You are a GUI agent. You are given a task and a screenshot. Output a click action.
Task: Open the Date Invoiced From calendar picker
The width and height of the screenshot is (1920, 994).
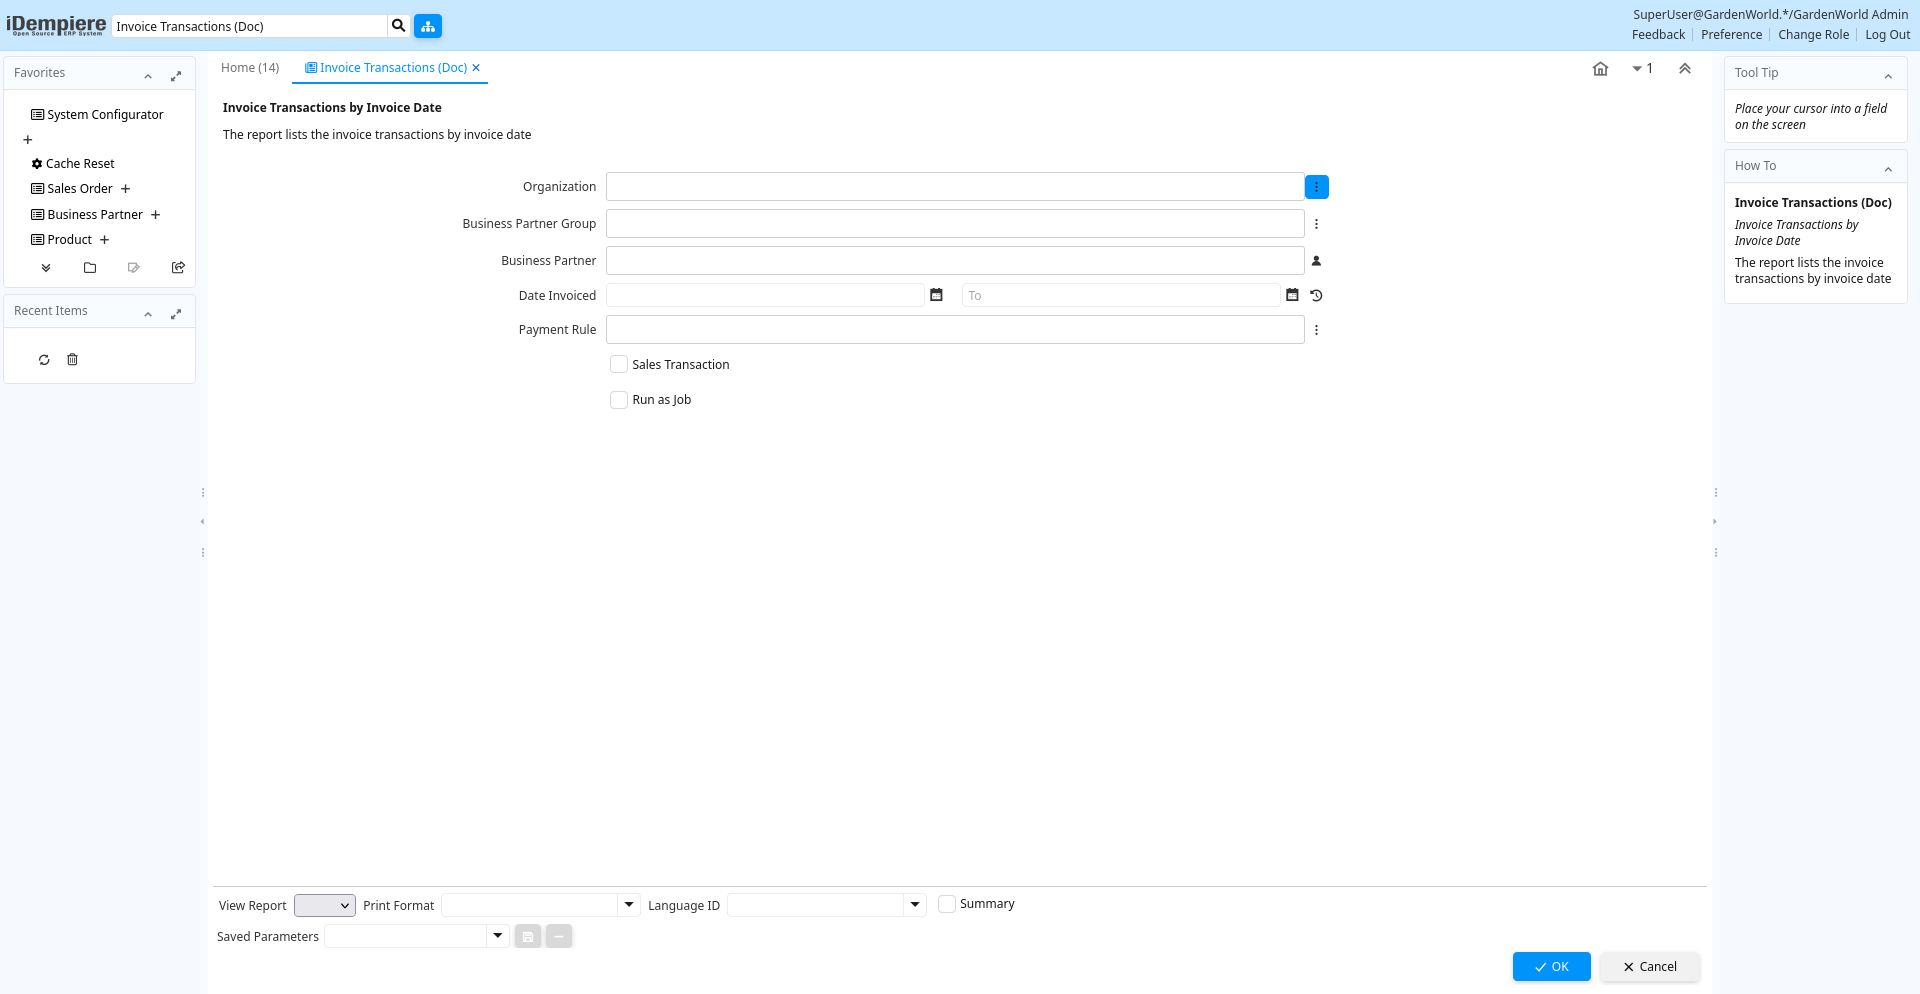click(x=936, y=295)
